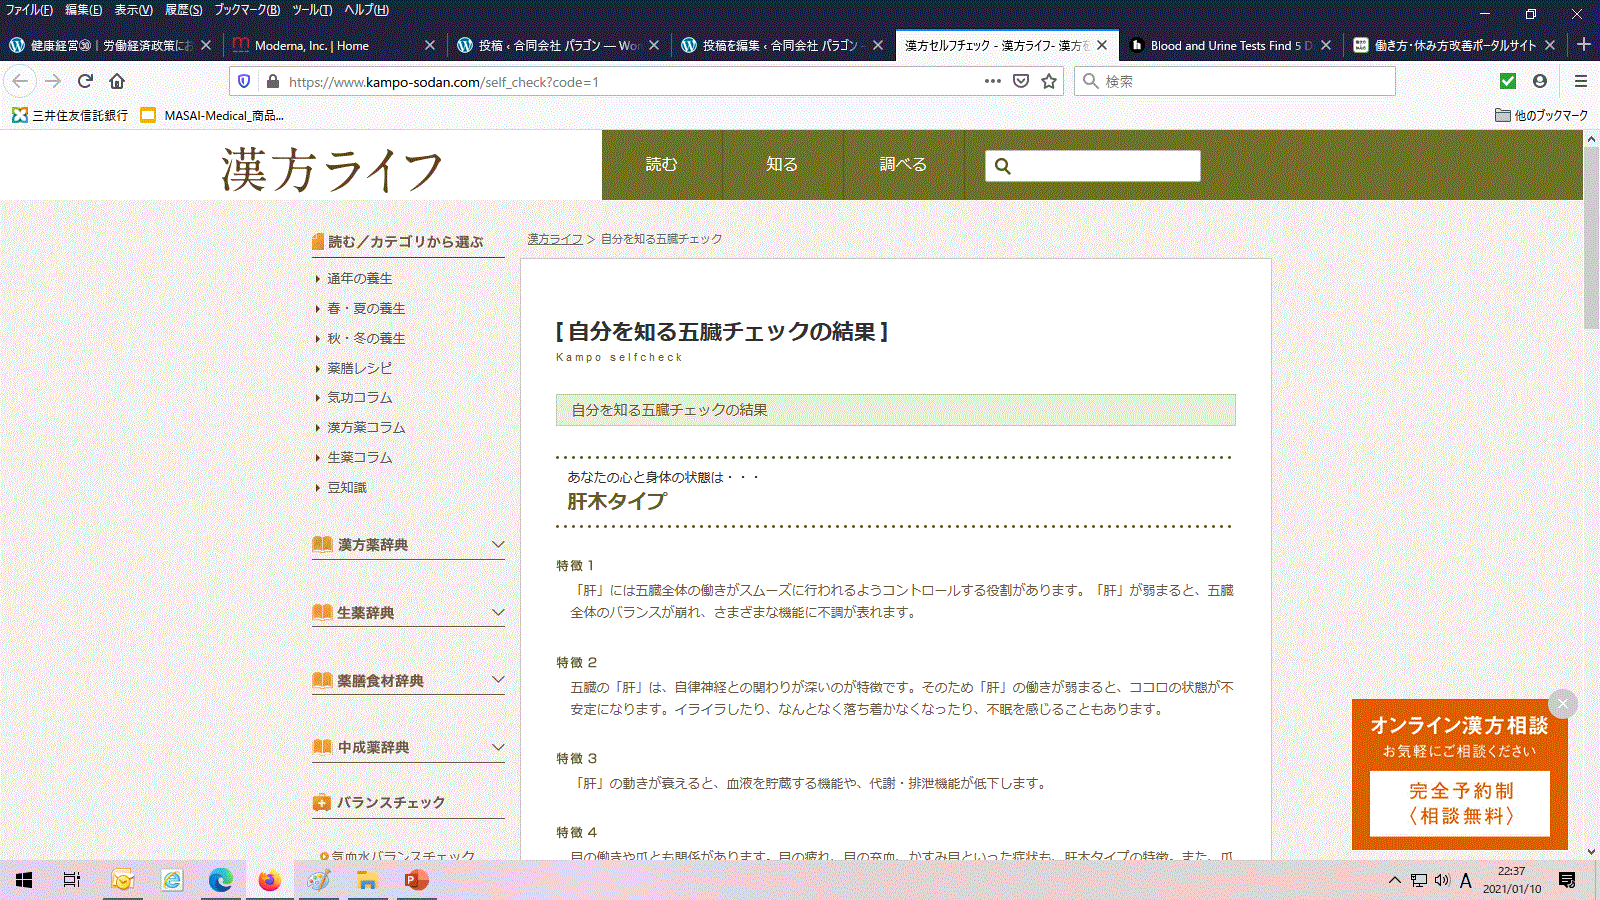The image size is (1600, 900).
Task: Save the page to Pocket
Action: click(x=1021, y=81)
